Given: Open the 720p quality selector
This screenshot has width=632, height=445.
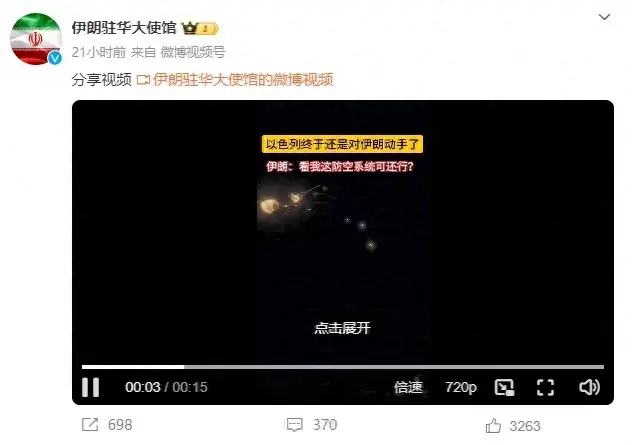Looking at the screenshot, I should pyautogui.click(x=461, y=387).
